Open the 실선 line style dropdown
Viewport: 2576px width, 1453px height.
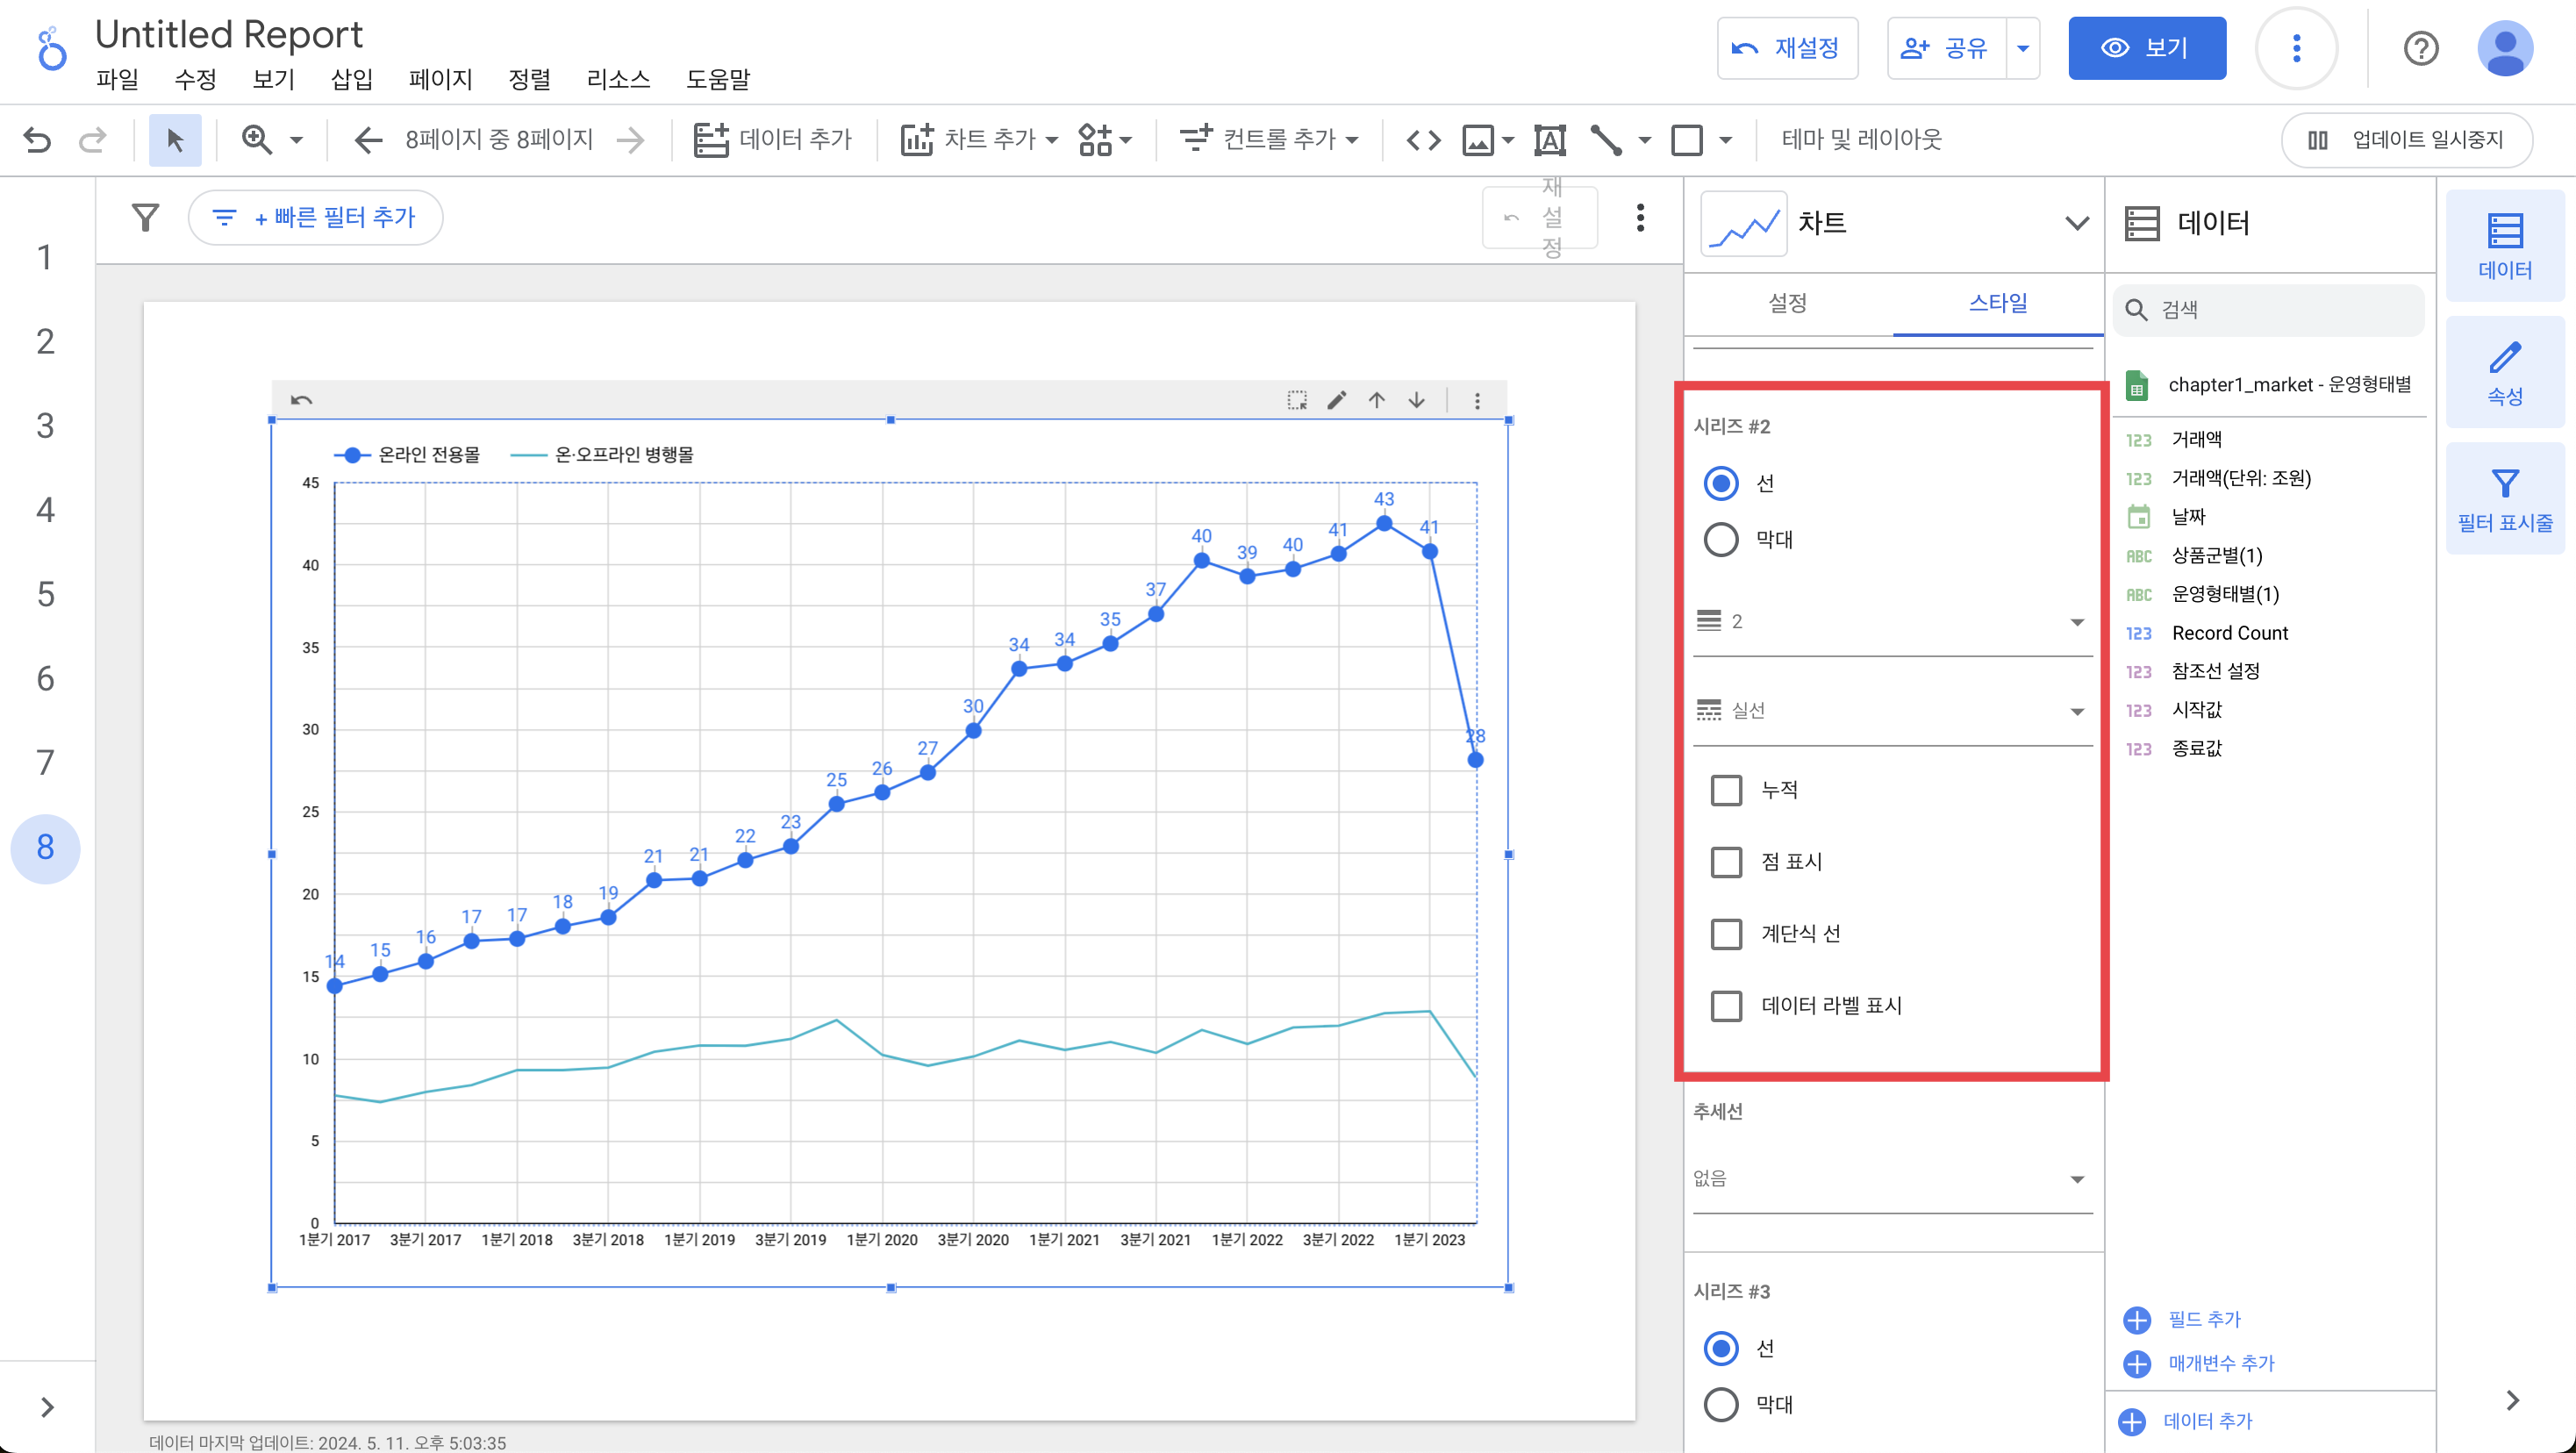click(1891, 711)
